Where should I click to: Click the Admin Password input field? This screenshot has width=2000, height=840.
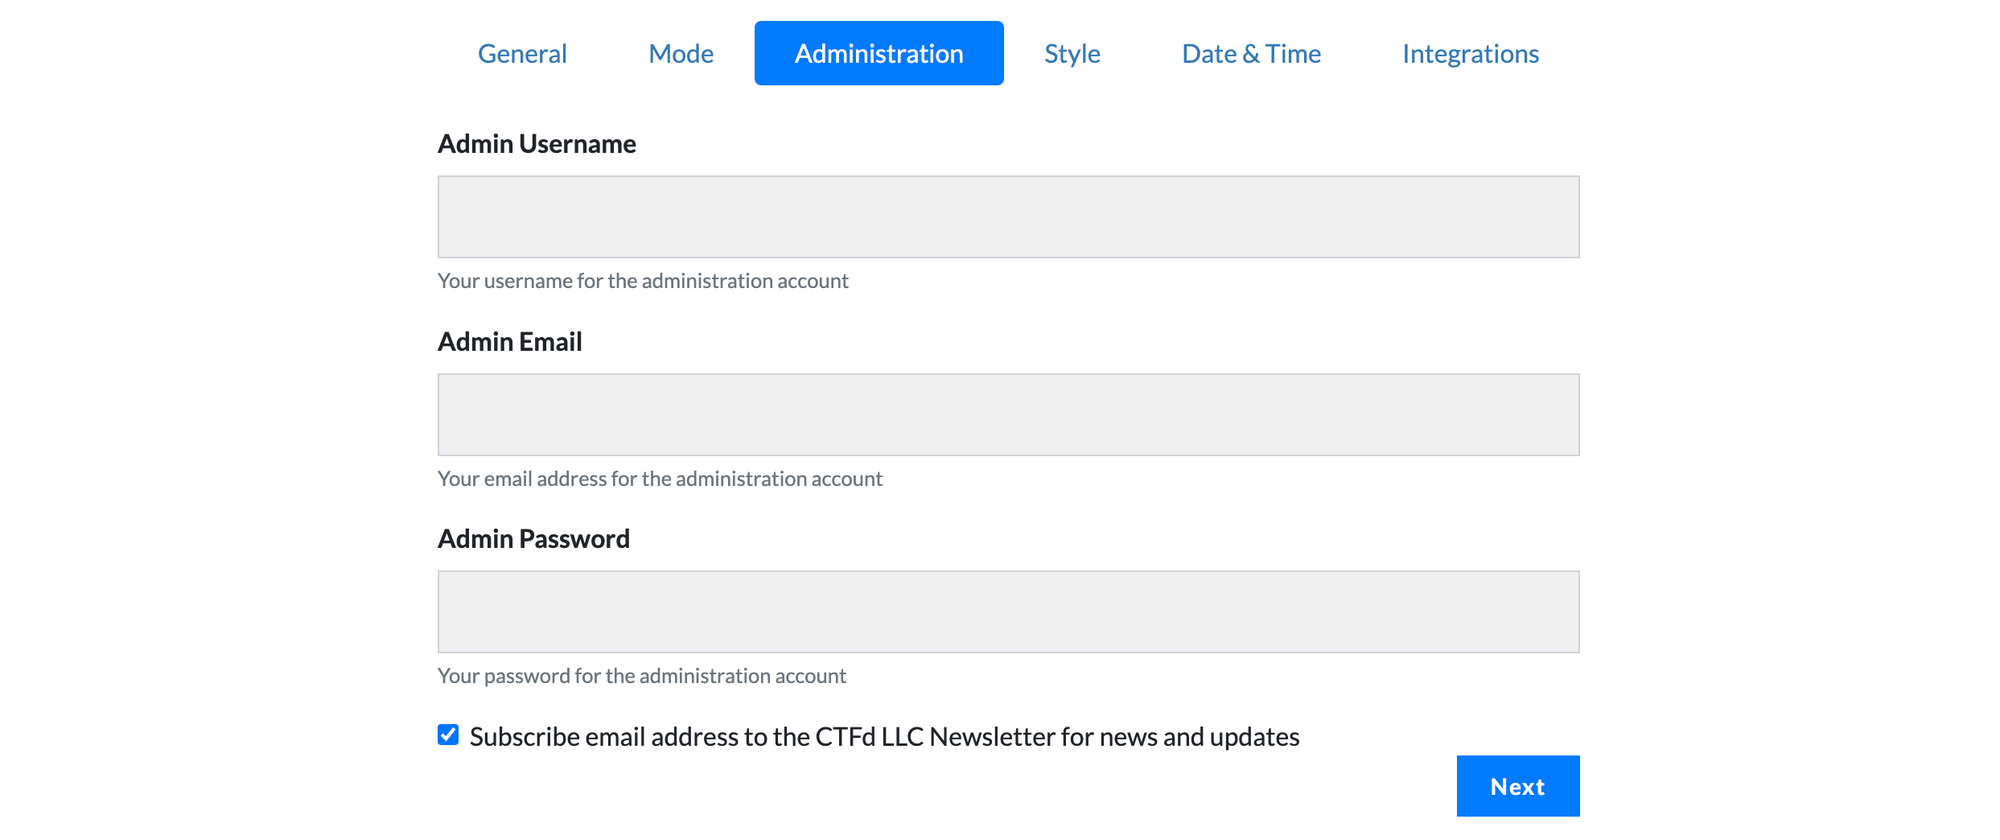click(x=1008, y=611)
